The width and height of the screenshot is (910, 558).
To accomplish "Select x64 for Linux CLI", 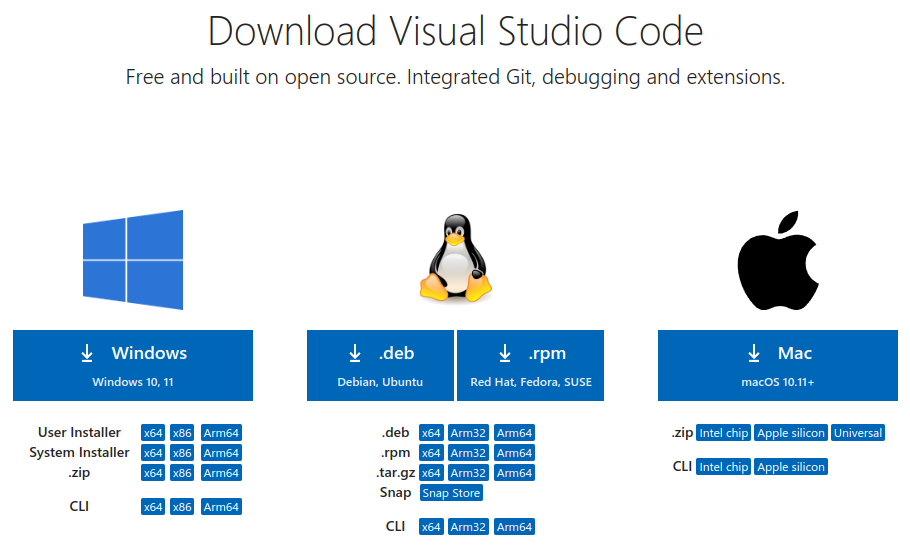I will tap(431, 527).
